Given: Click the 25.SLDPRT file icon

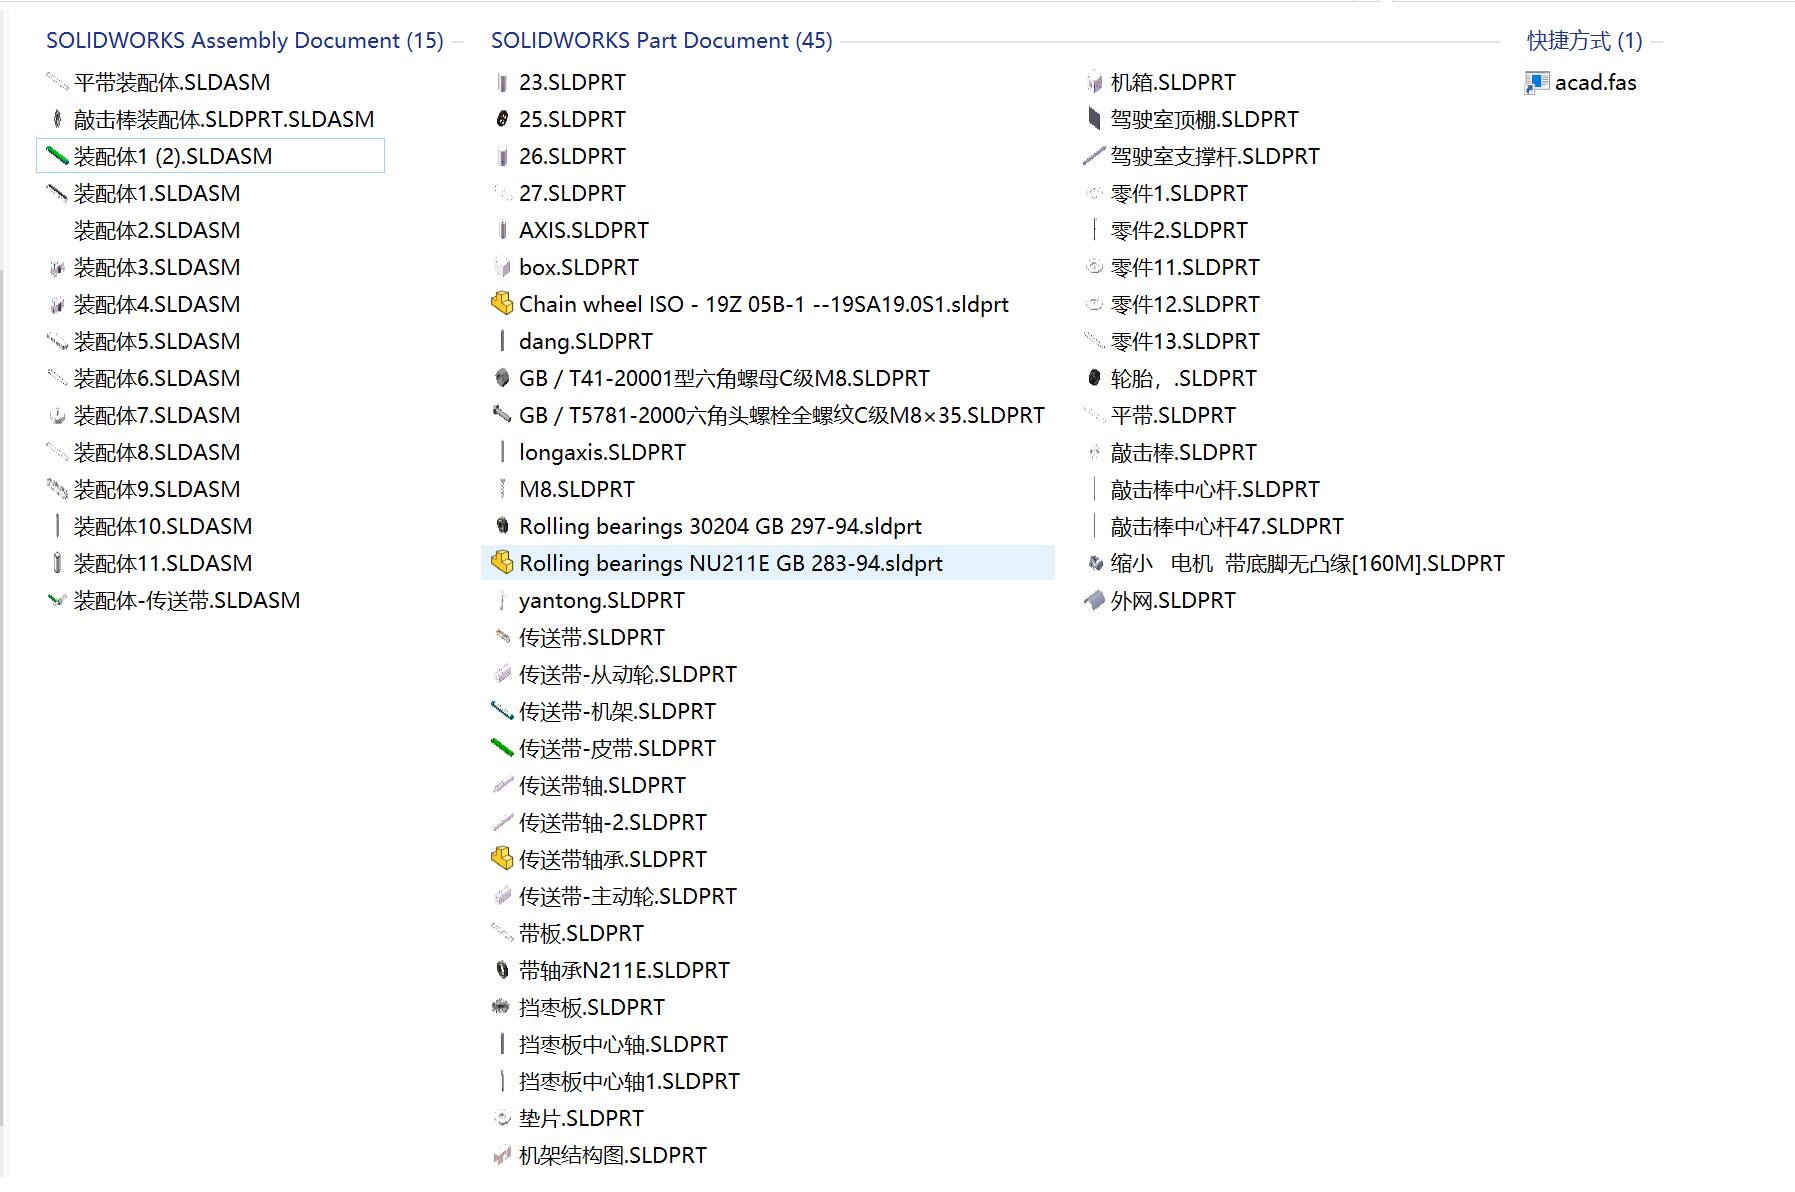Looking at the screenshot, I should click(502, 119).
